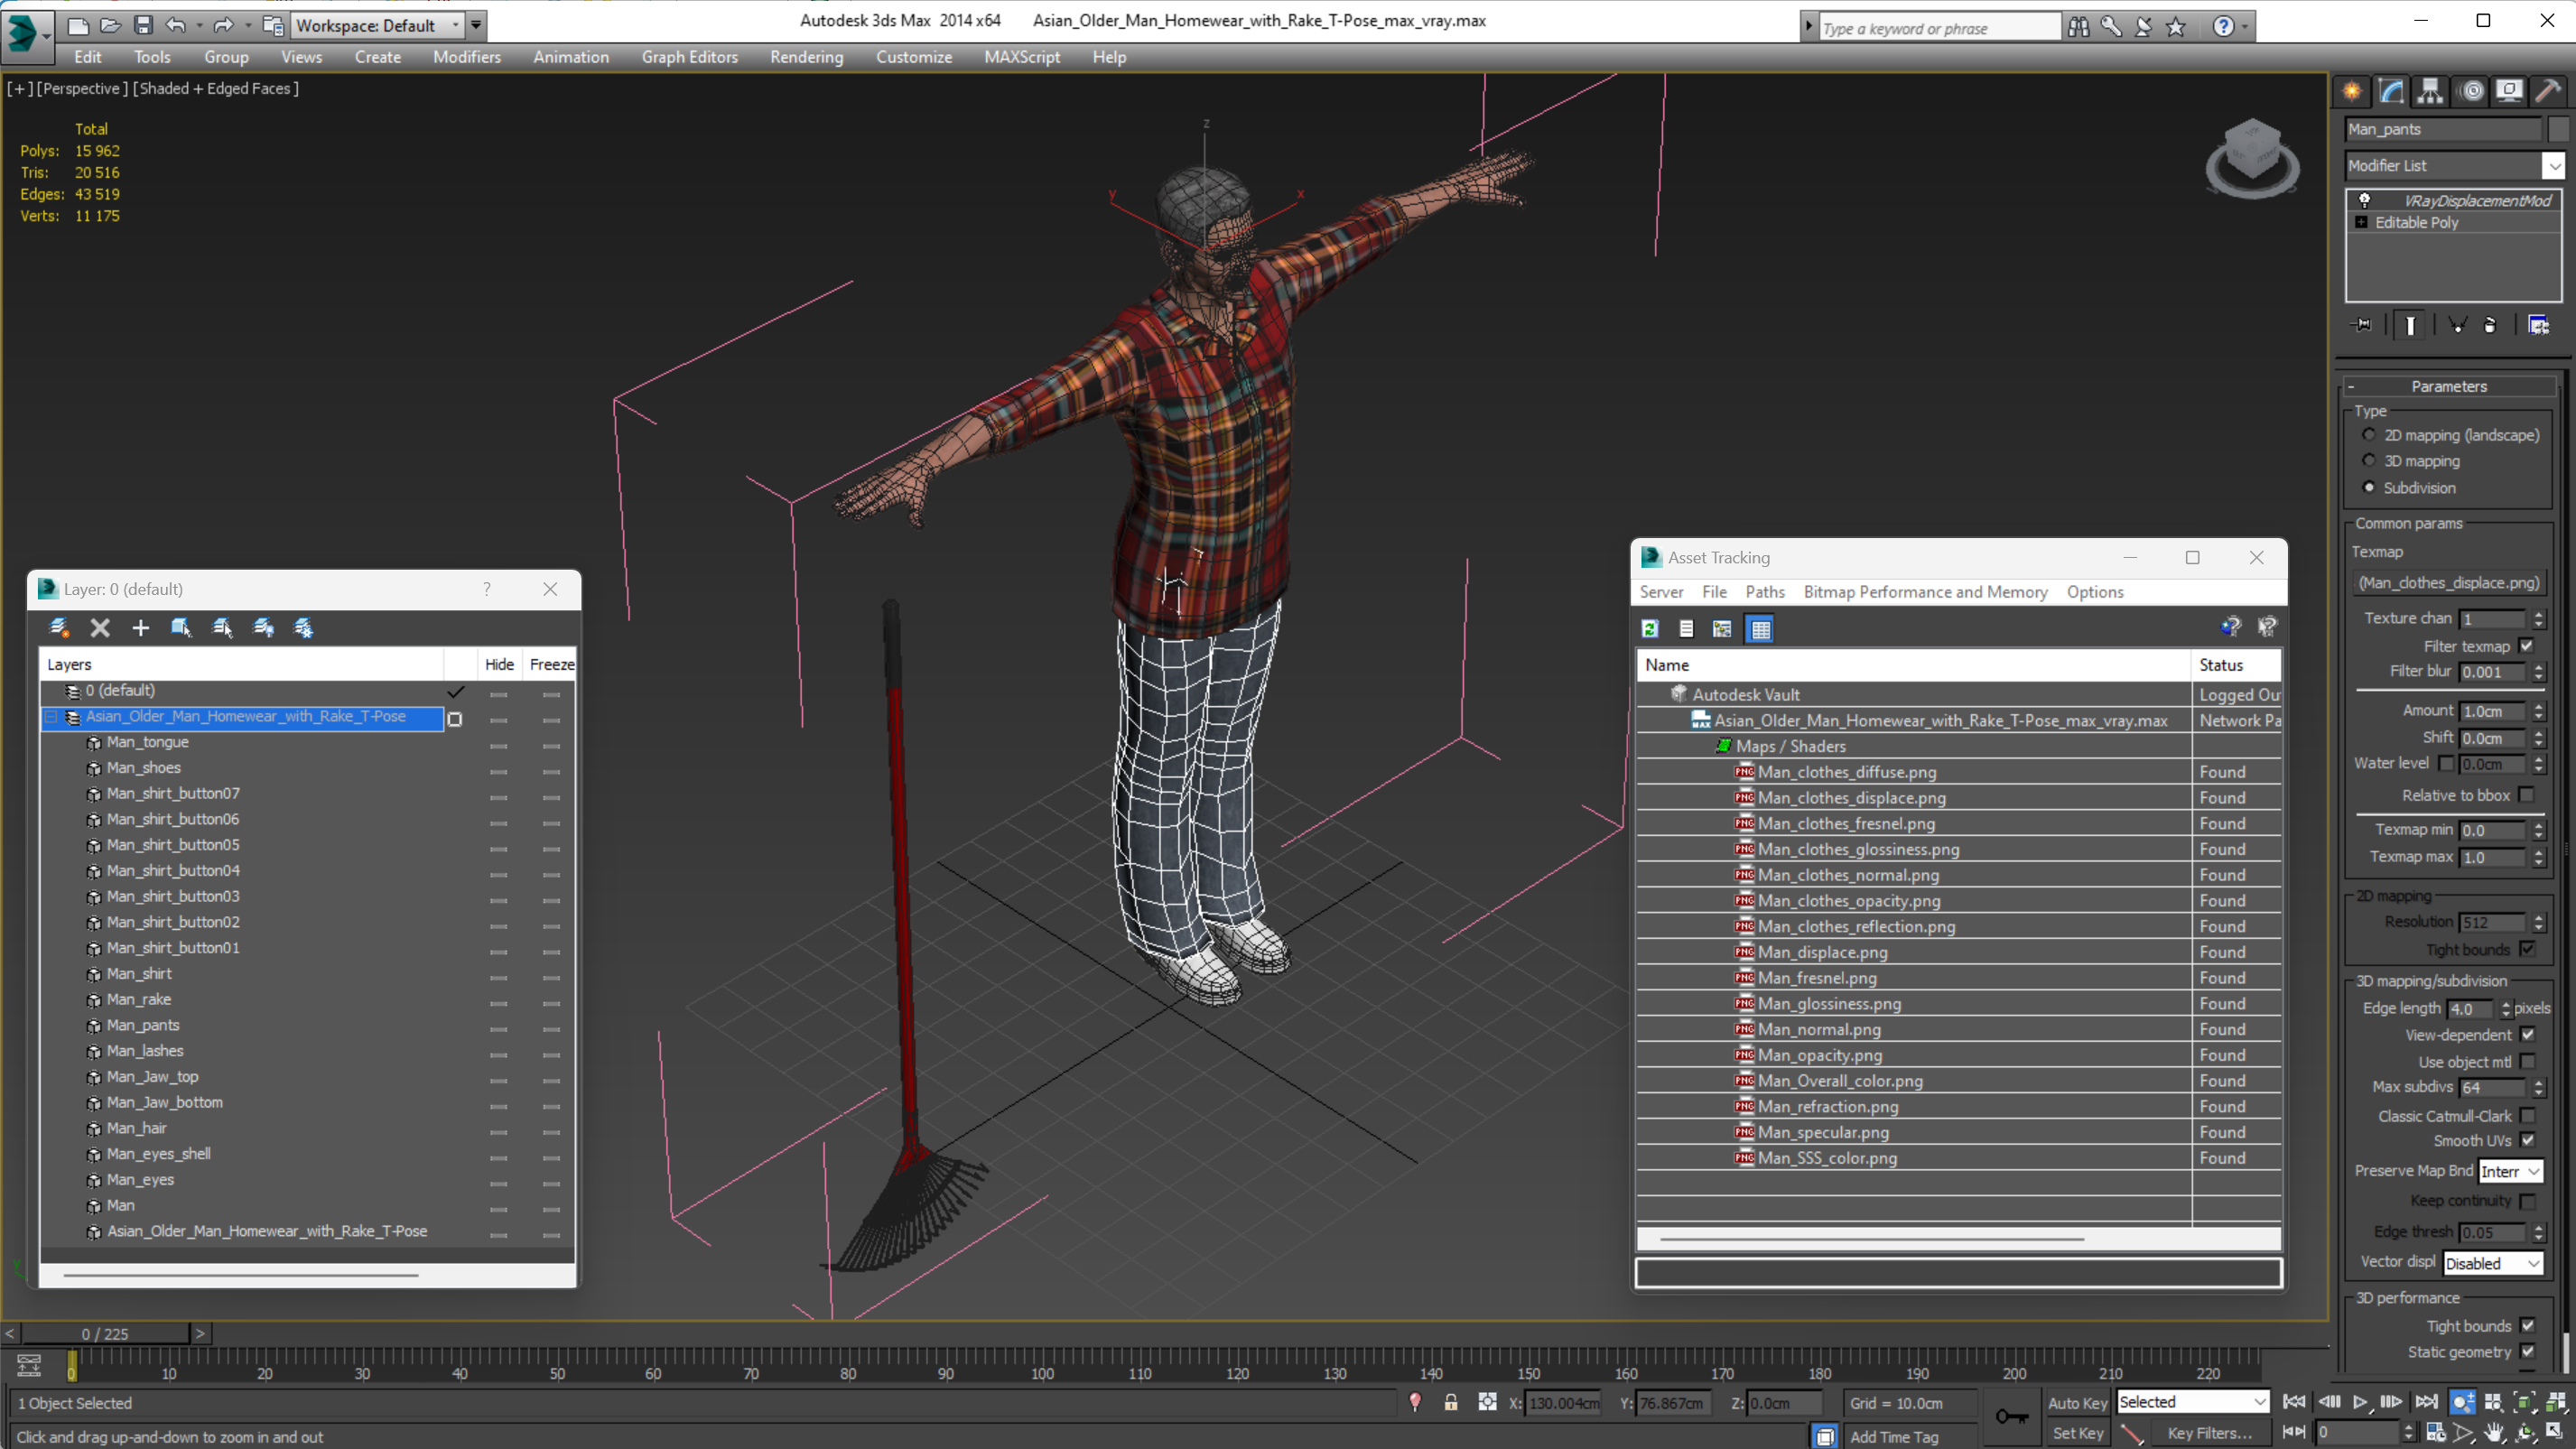Click the Set Key large key icon
This screenshot has height=1449, width=2576.
tap(2011, 1416)
